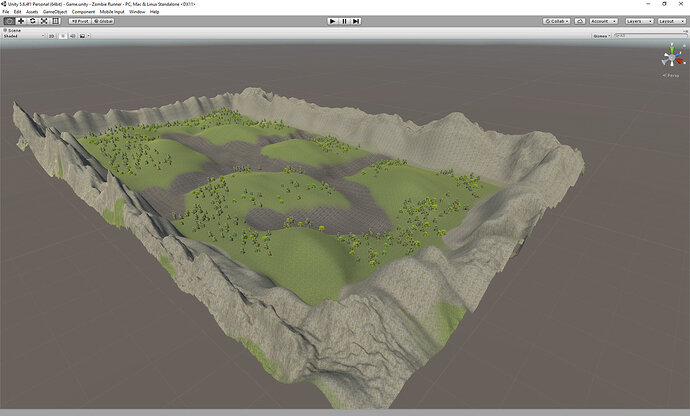
Task: Select the Rect transform tool
Action: click(55, 21)
